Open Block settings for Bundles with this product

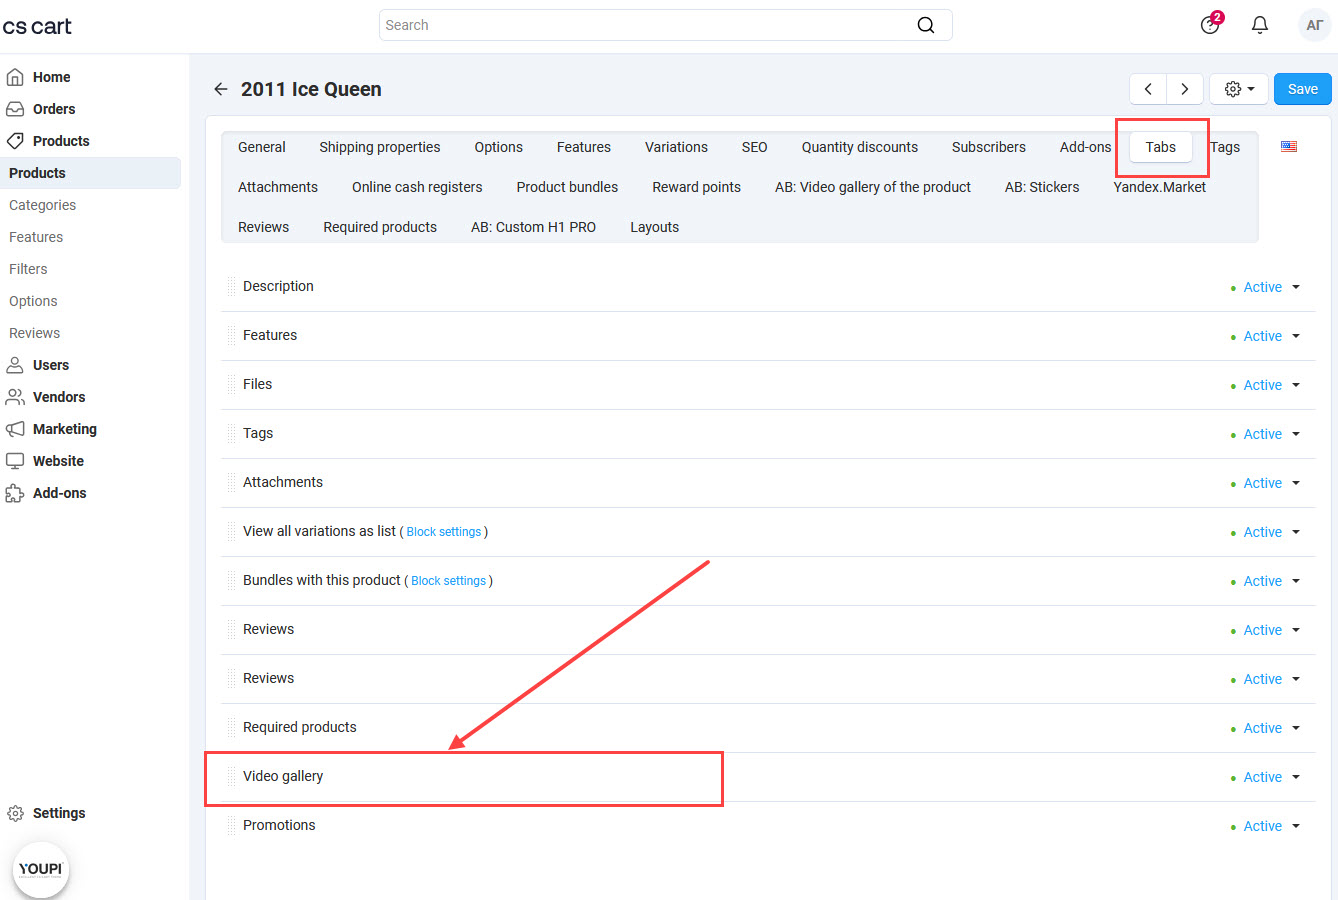coord(448,580)
